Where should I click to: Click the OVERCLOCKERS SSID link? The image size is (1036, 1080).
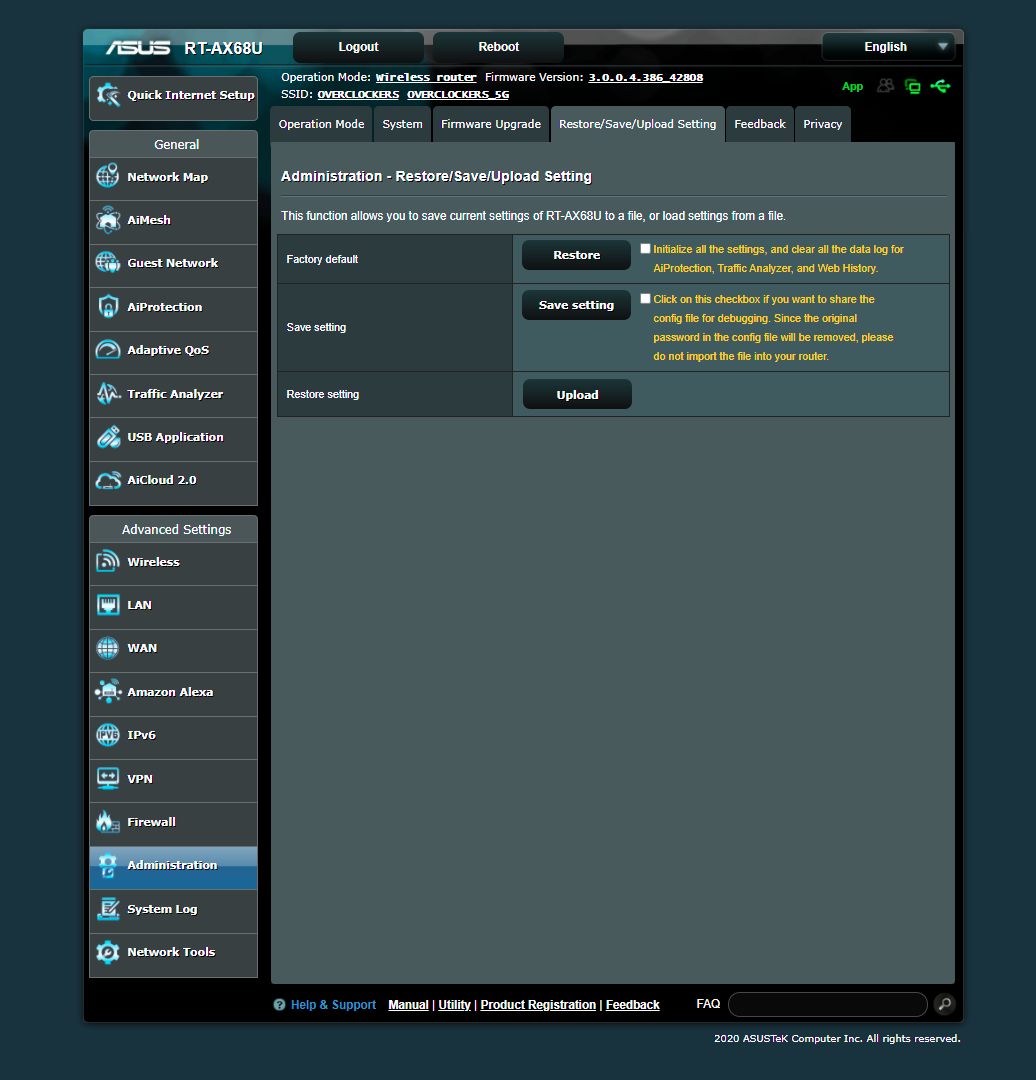point(358,94)
